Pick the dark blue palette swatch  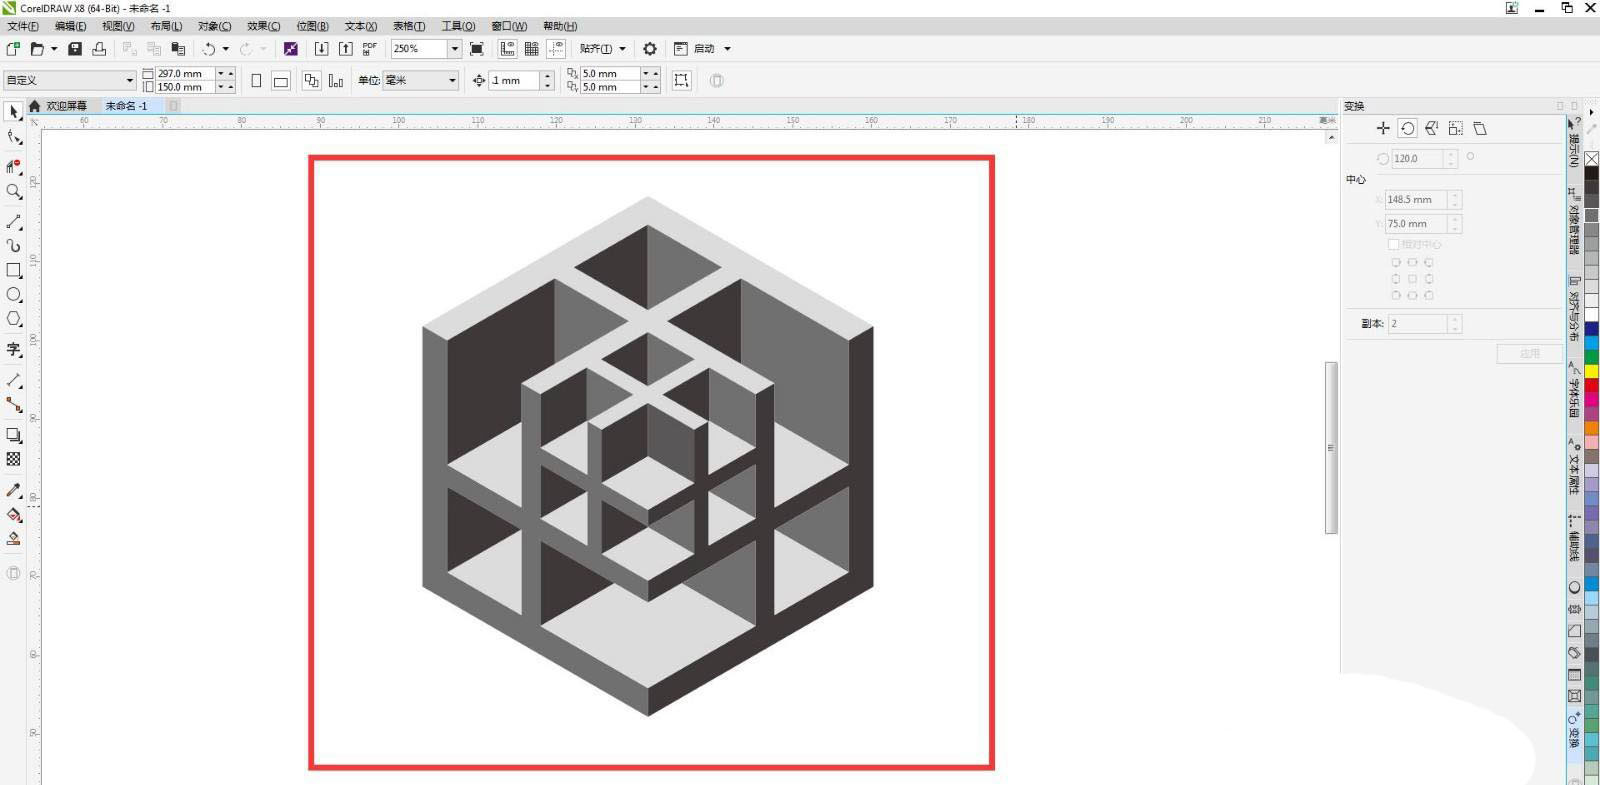point(1591,329)
